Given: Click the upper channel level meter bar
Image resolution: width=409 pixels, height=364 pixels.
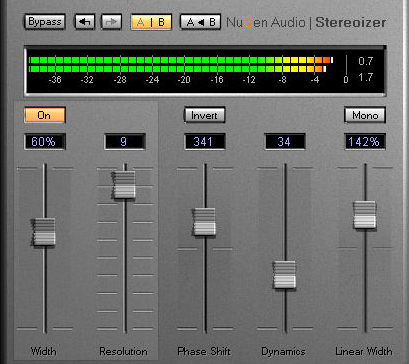Looking at the screenshot, I should pos(181,60).
